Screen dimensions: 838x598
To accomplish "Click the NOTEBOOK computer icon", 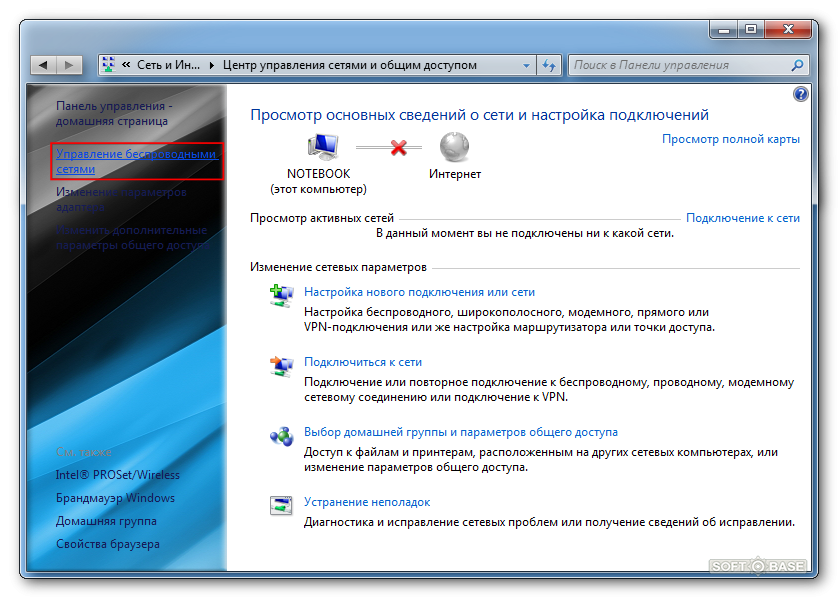I will tap(323, 146).
